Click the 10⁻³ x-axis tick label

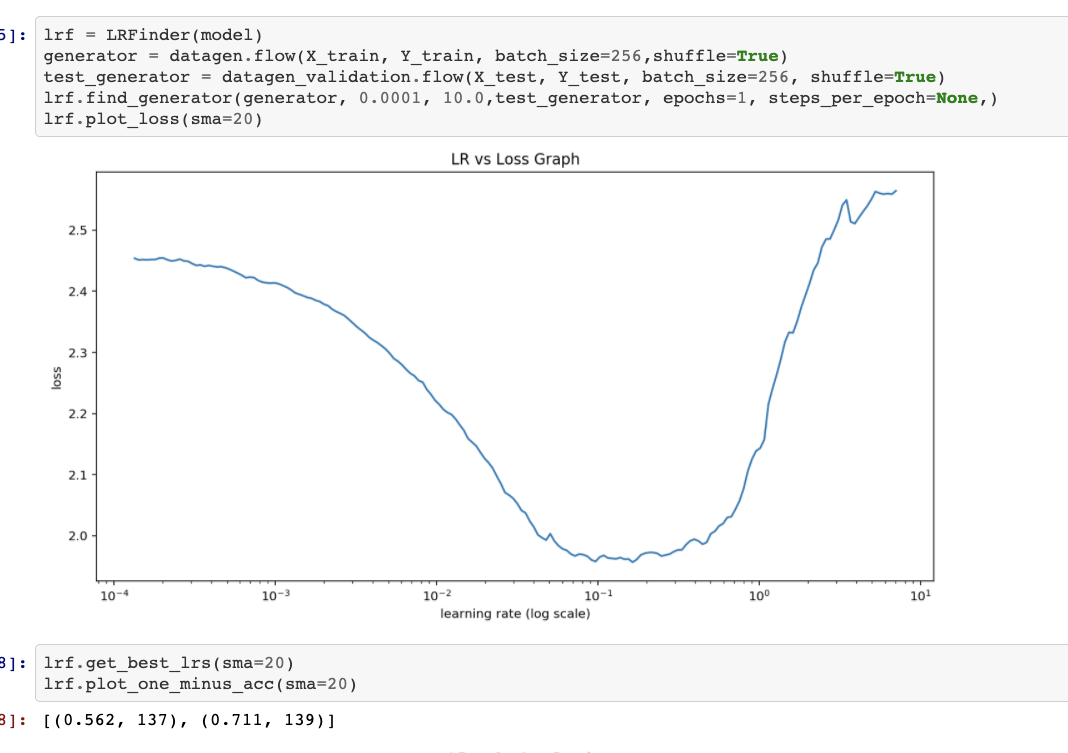[x=275, y=595]
